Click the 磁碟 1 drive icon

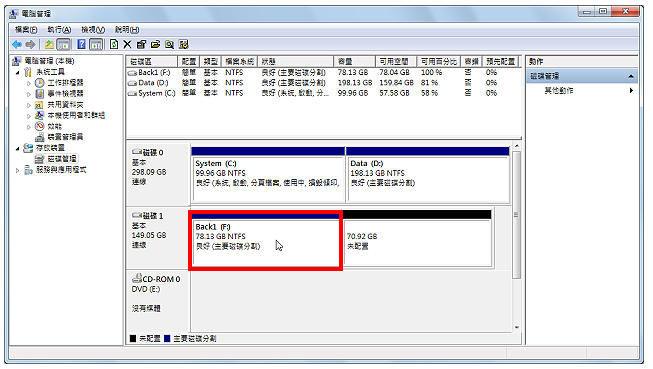point(137,215)
